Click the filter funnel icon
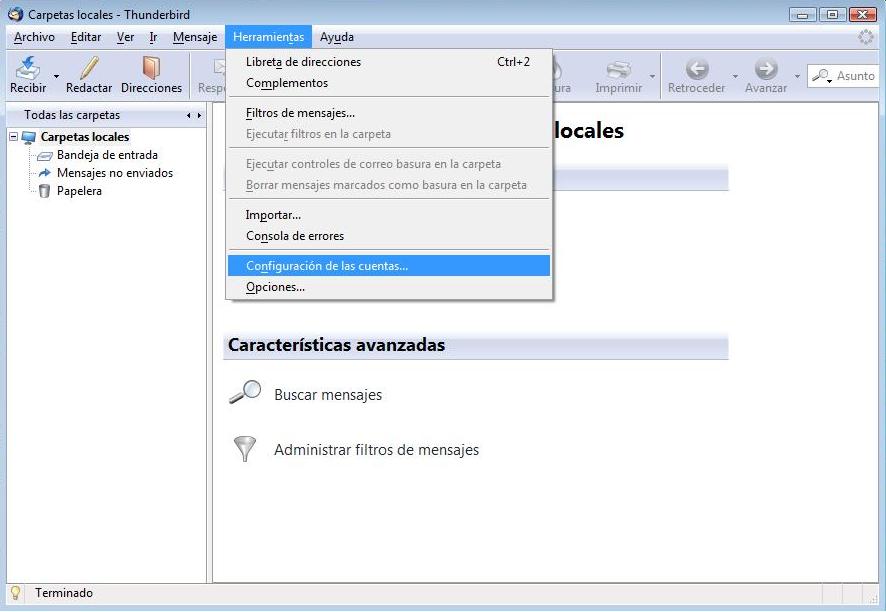Viewport: 886px width, 612px height. [245, 449]
